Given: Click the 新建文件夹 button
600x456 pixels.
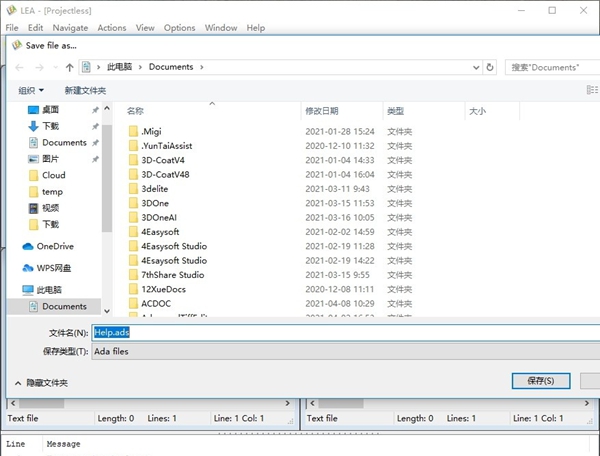Looking at the screenshot, I should 85,91.
